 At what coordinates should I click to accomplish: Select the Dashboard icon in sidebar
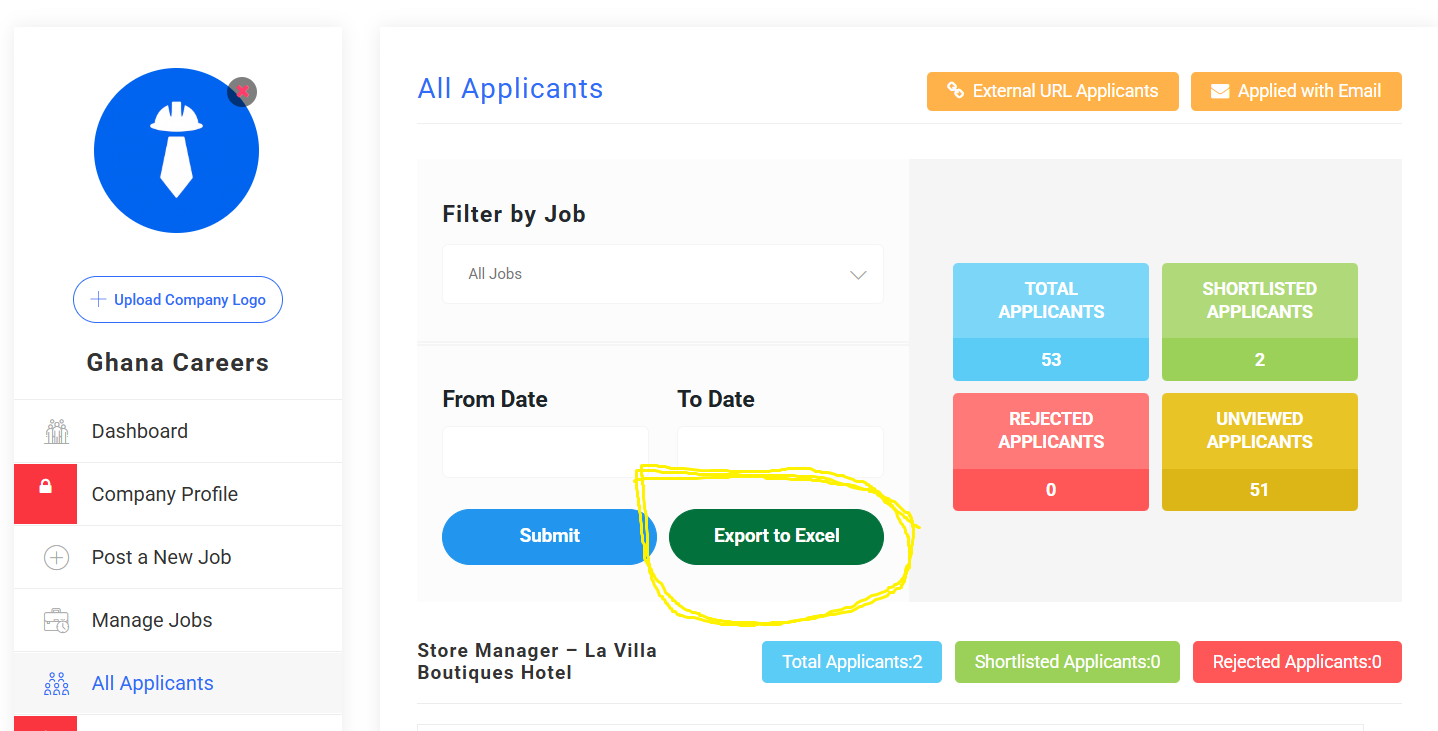click(x=56, y=430)
